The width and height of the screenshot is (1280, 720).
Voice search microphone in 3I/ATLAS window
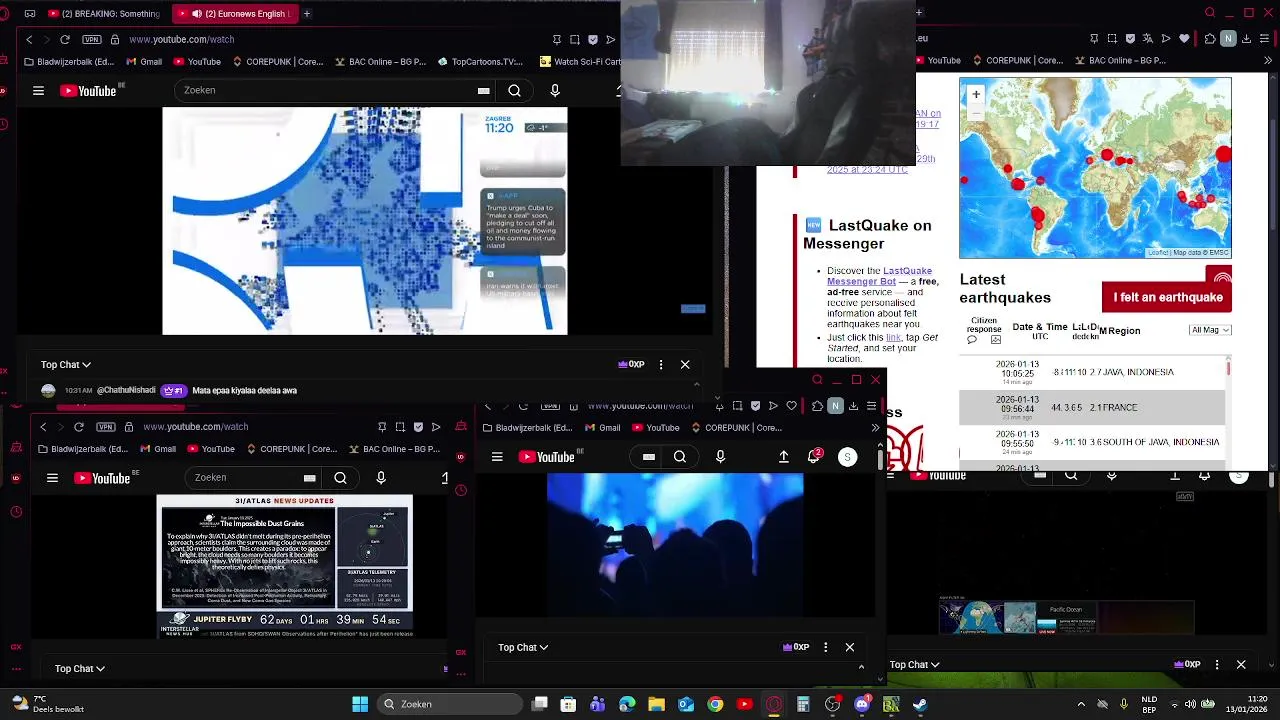(381, 478)
